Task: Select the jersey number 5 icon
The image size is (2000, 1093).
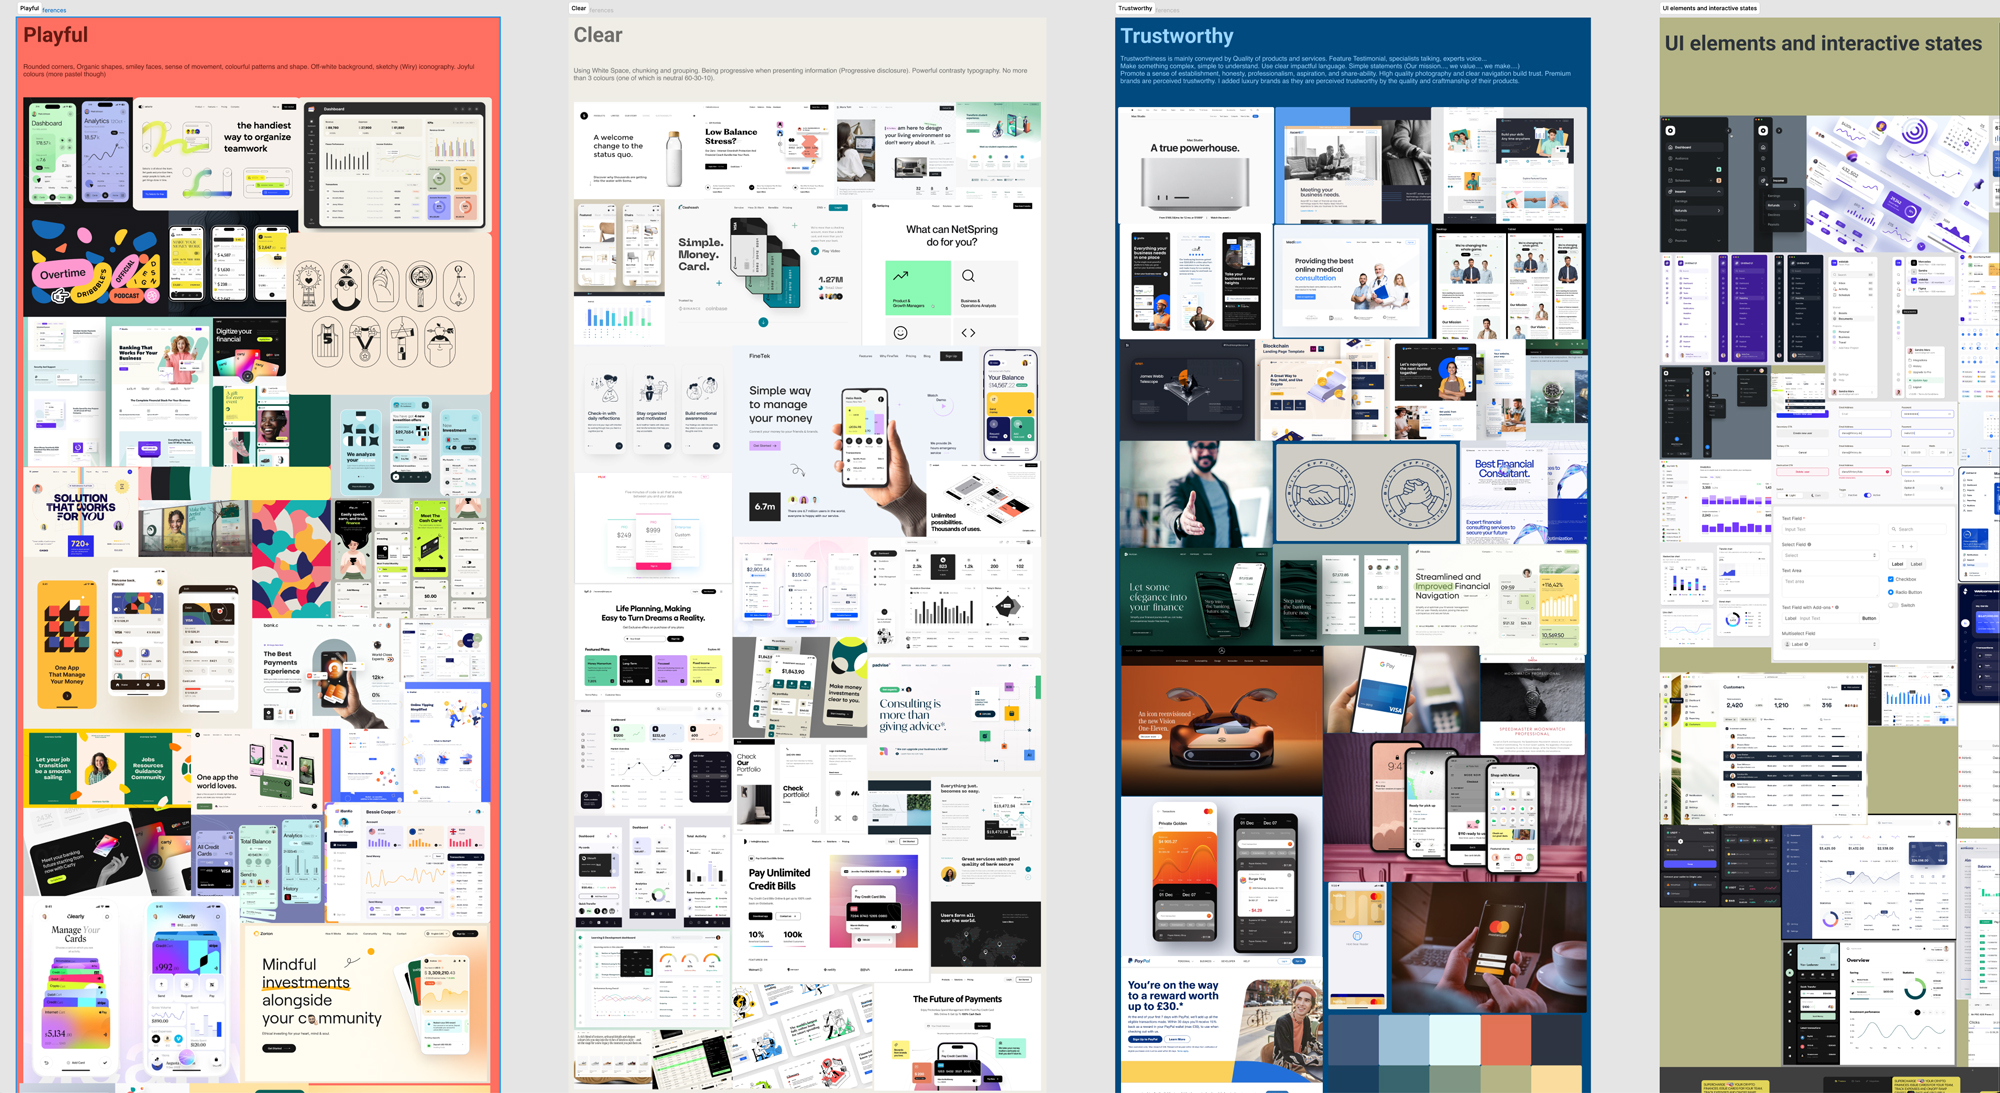Action: 328,341
